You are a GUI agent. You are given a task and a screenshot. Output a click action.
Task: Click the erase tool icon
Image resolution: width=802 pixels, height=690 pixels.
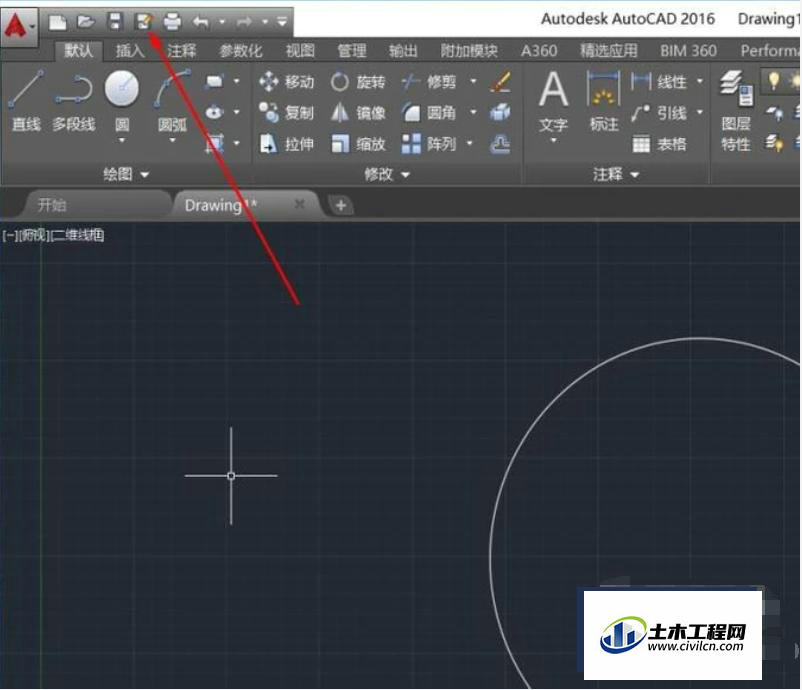click(x=500, y=82)
